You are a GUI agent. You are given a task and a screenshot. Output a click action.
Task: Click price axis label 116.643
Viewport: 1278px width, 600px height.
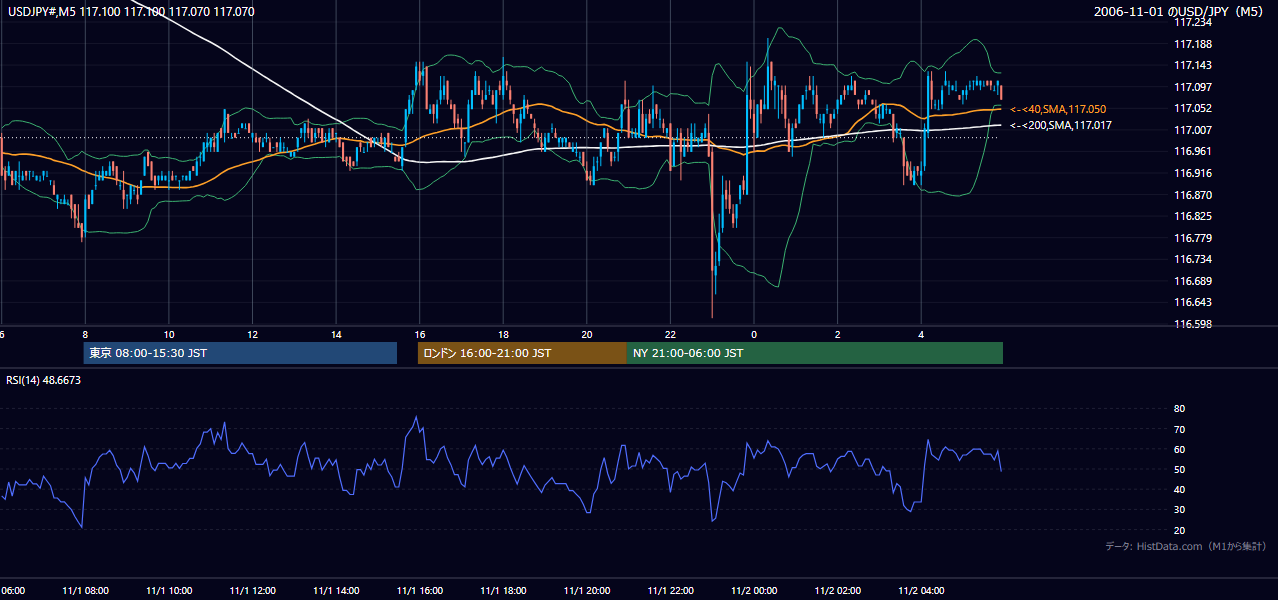(x=1193, y=302)
